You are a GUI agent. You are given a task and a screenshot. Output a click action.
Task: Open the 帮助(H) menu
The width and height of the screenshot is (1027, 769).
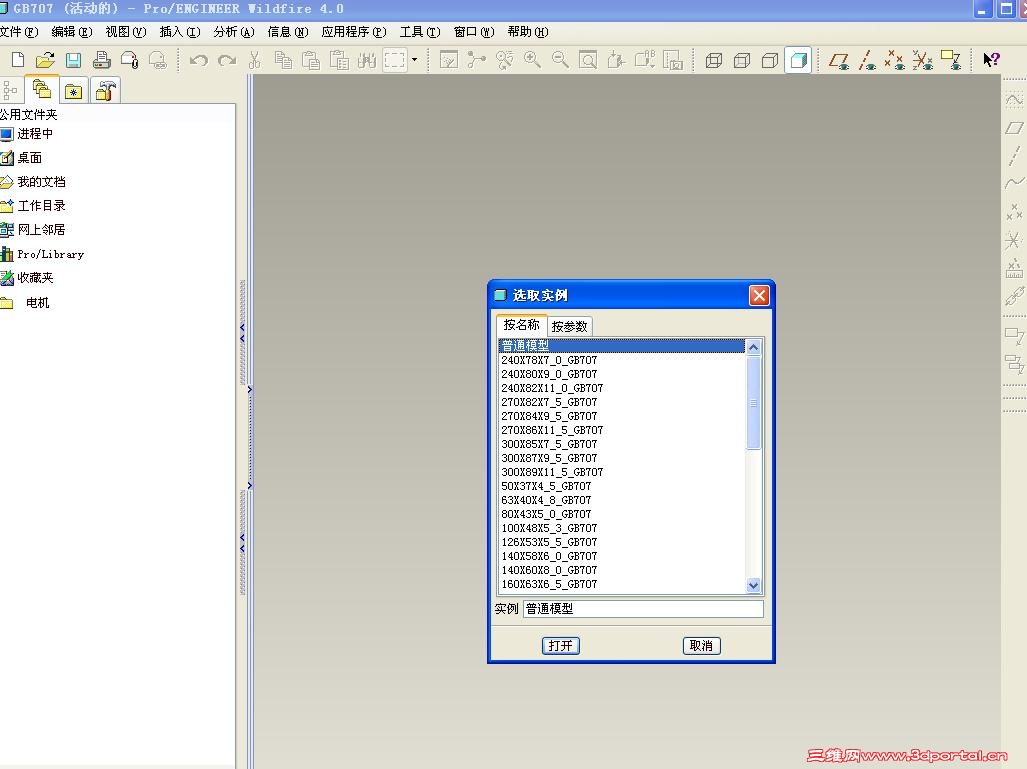coord(528,32)
